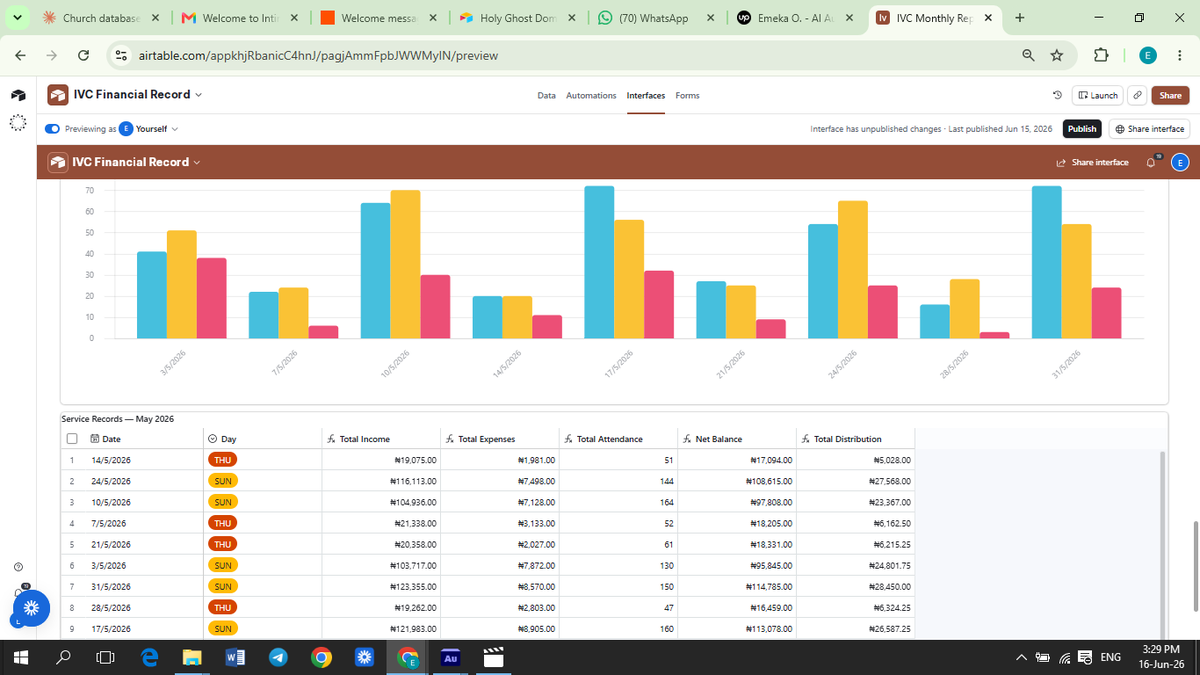Open the Forms tab
Image resolution: width=1200 pixels, height=675 pixels.
[687, 96]
